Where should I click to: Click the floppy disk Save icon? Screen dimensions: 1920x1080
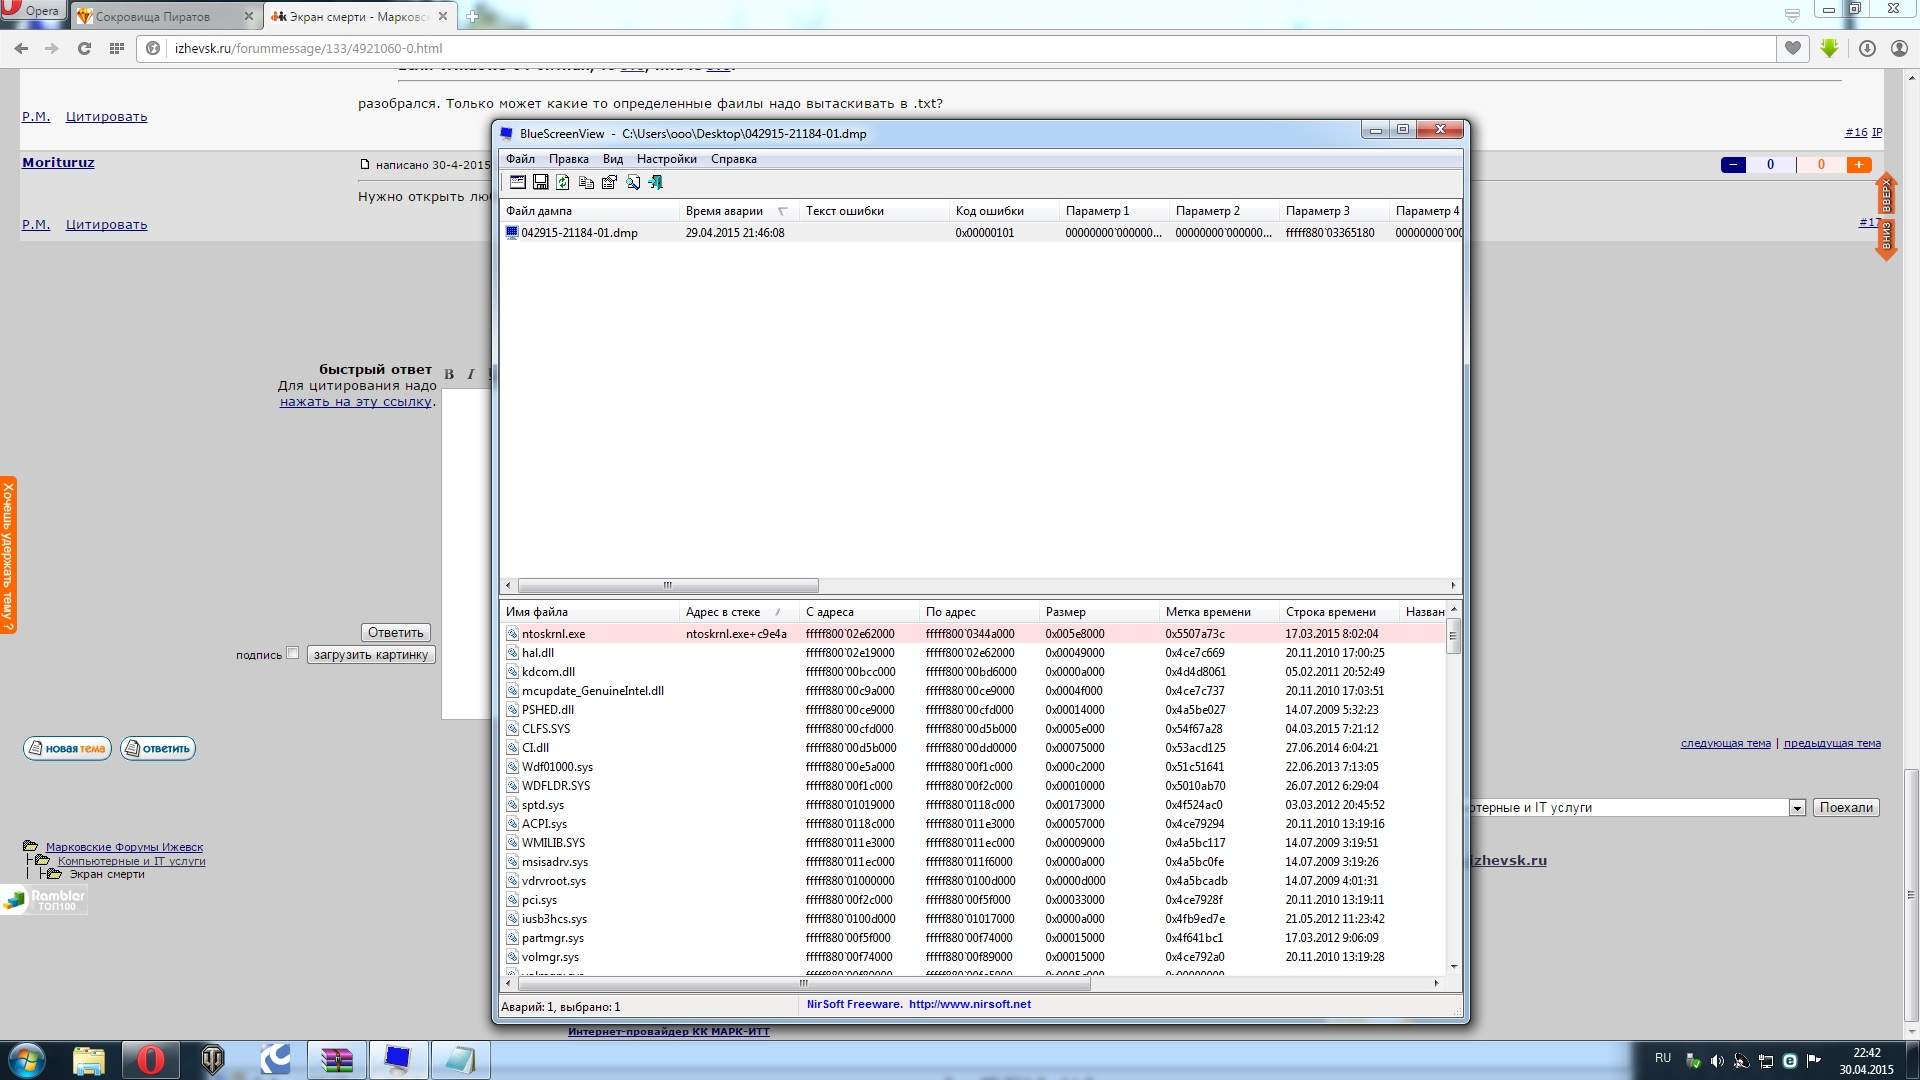tap(540, 182)
